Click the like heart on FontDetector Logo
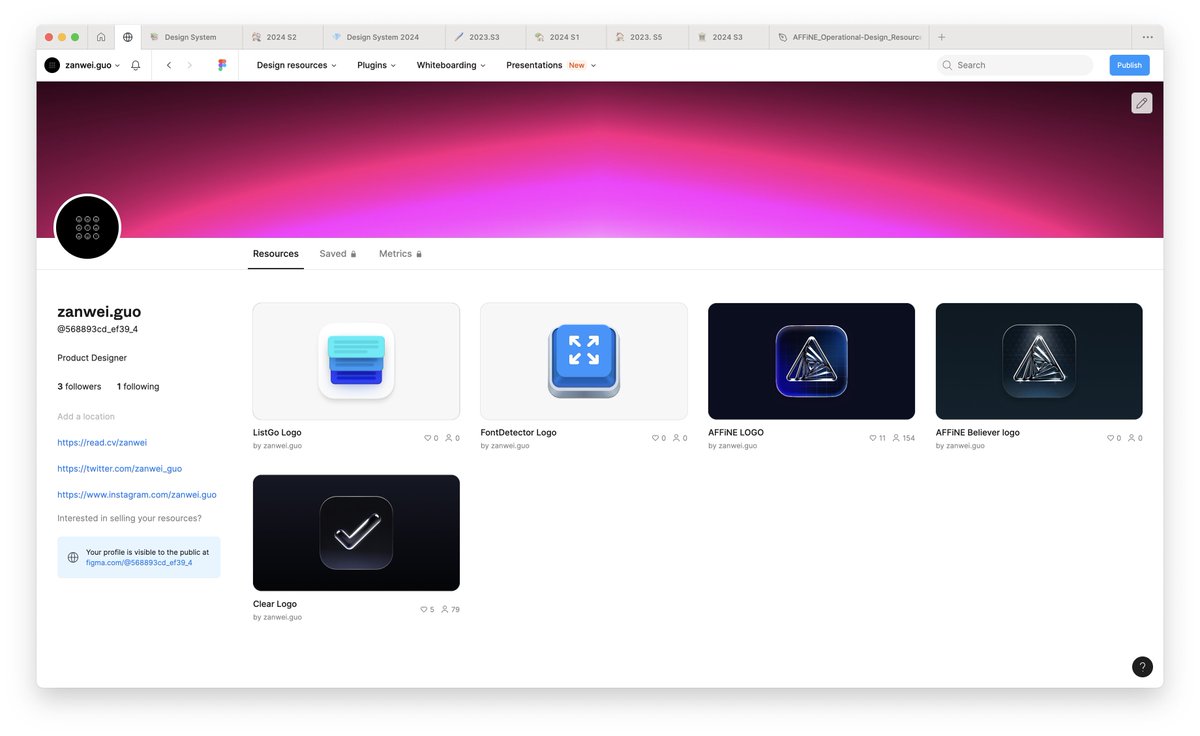Screen dimensions: 1200x736 654,438
